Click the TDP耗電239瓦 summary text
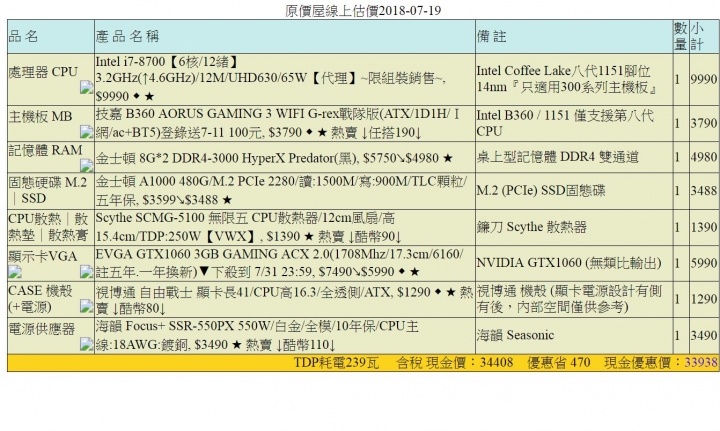This screenshot has height=431, width=720. click(336, 362)
